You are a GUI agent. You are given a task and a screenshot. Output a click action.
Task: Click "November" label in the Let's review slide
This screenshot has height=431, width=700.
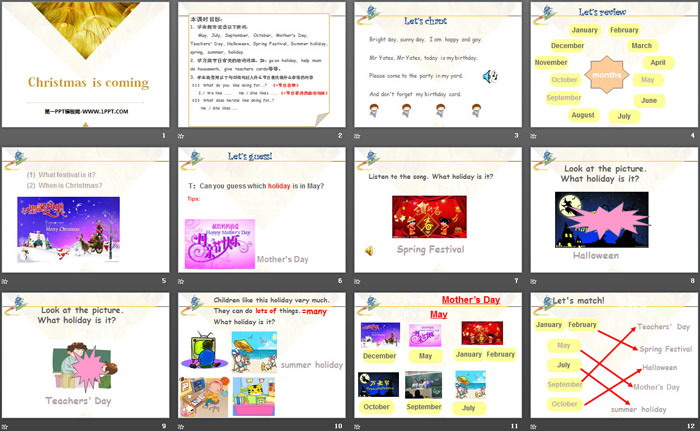[x=551, y=62]
